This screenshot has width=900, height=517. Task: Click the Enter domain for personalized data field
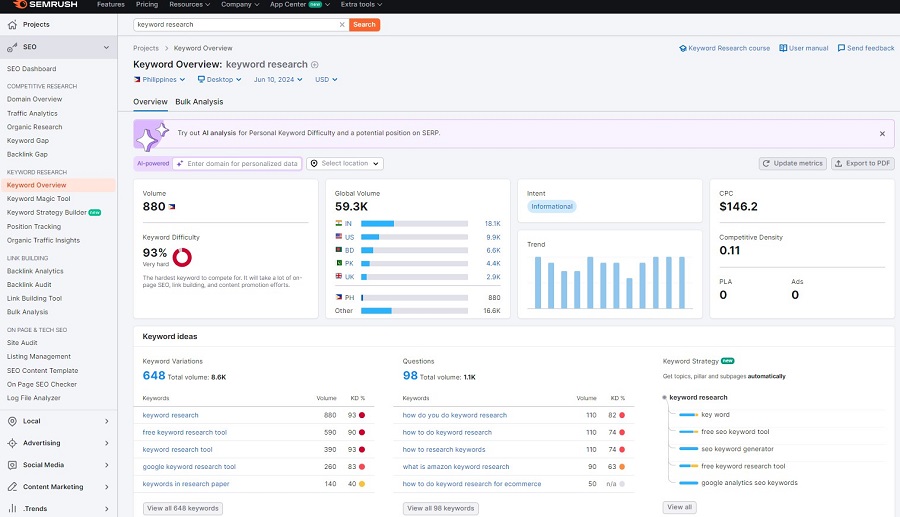(x=237, y=164)
